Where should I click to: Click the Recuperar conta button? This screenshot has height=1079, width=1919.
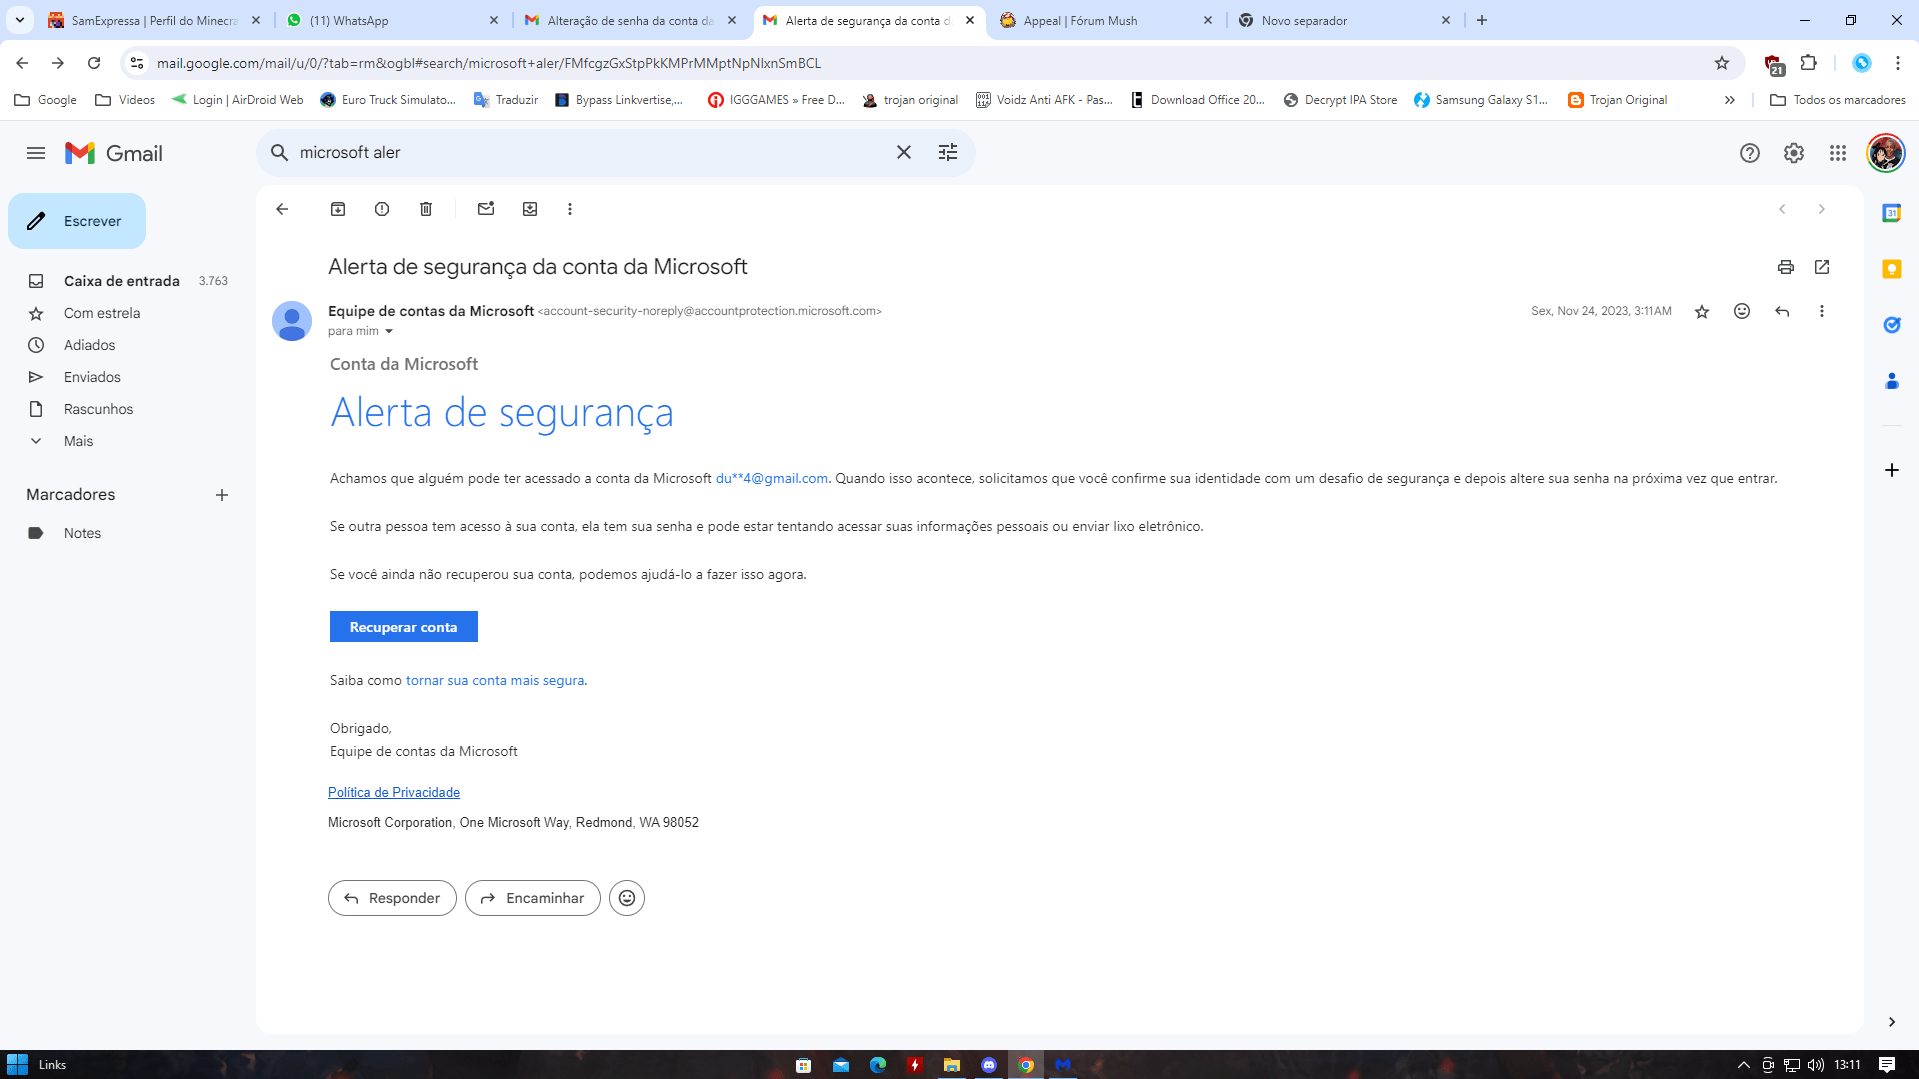(404, 627)
